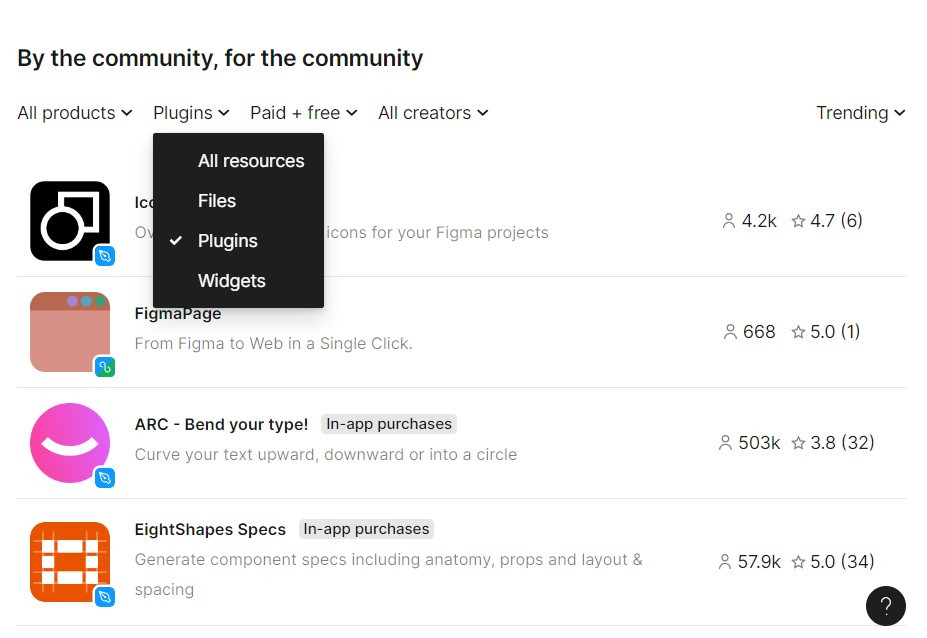Open the Trending sort dropdown
Image resolution: width=927 pixels, height=638 pixels.
click(x=860, y=113)
